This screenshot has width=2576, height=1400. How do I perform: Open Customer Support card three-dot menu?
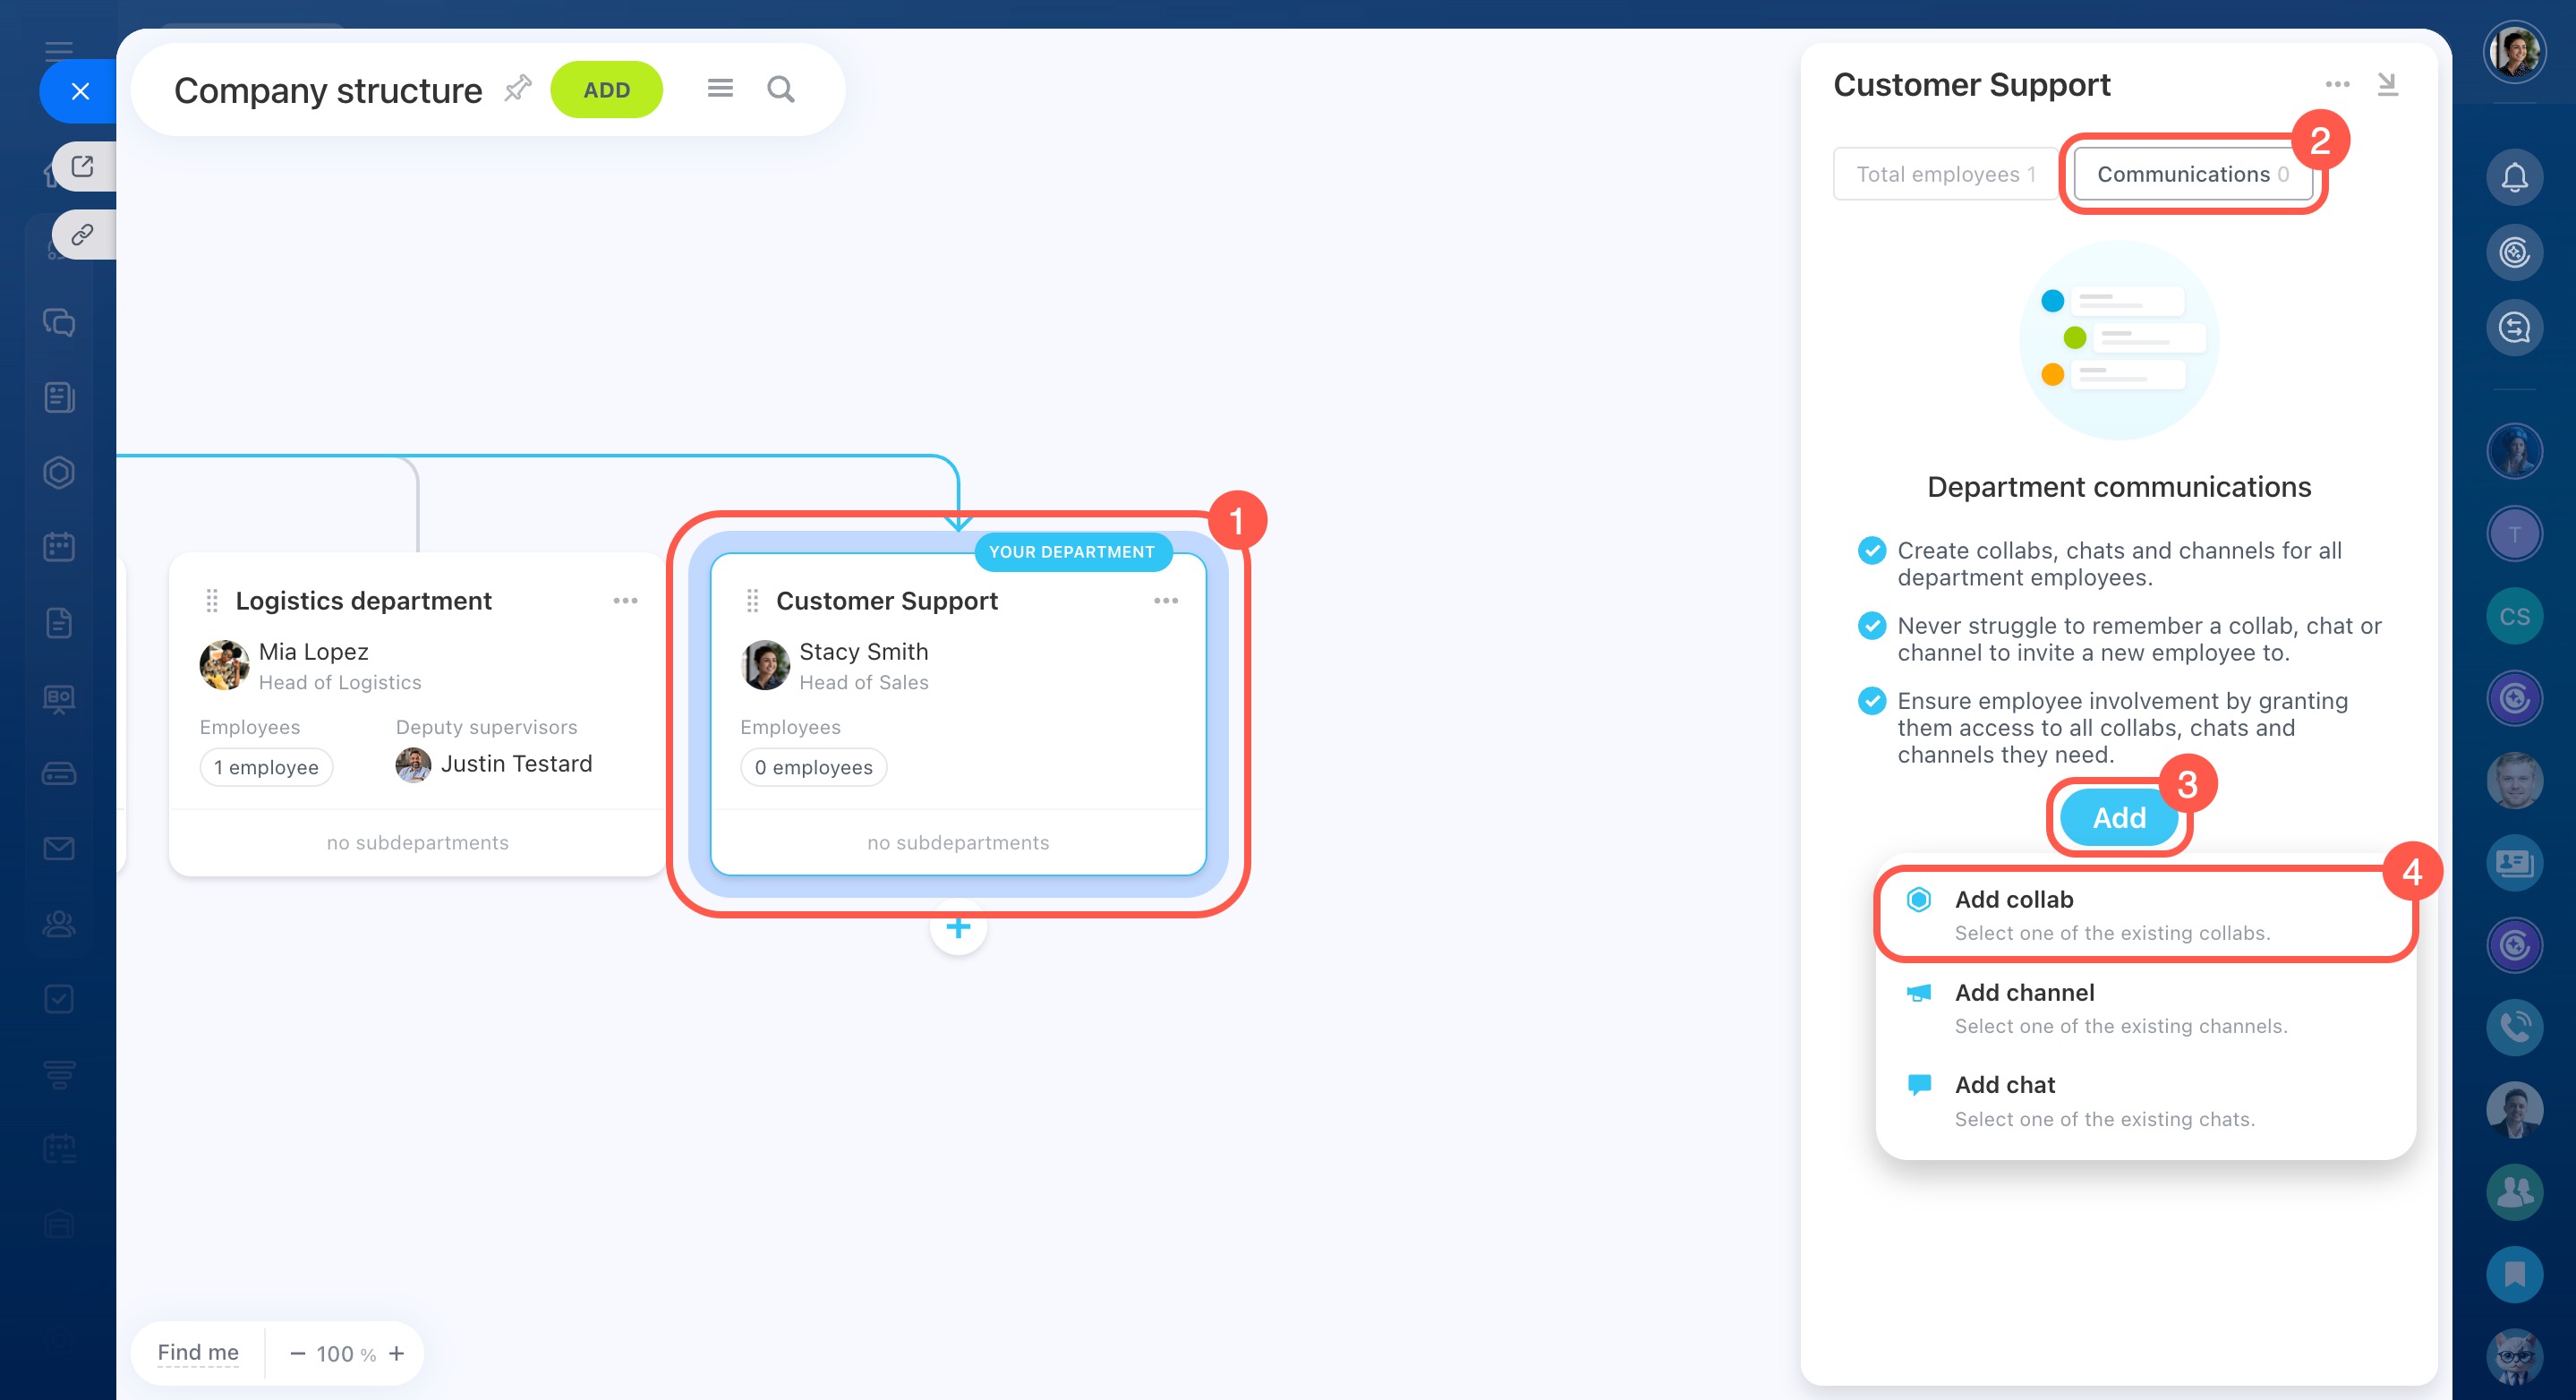pos(1165,601)
